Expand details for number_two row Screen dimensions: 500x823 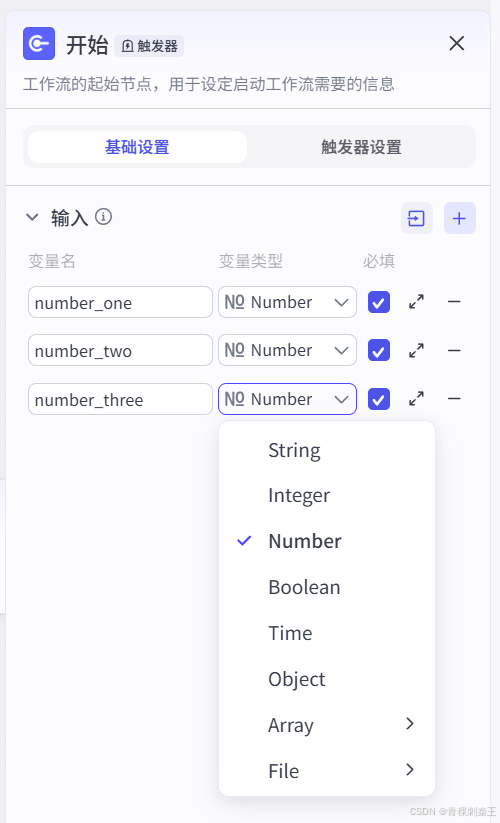point(417,350)
